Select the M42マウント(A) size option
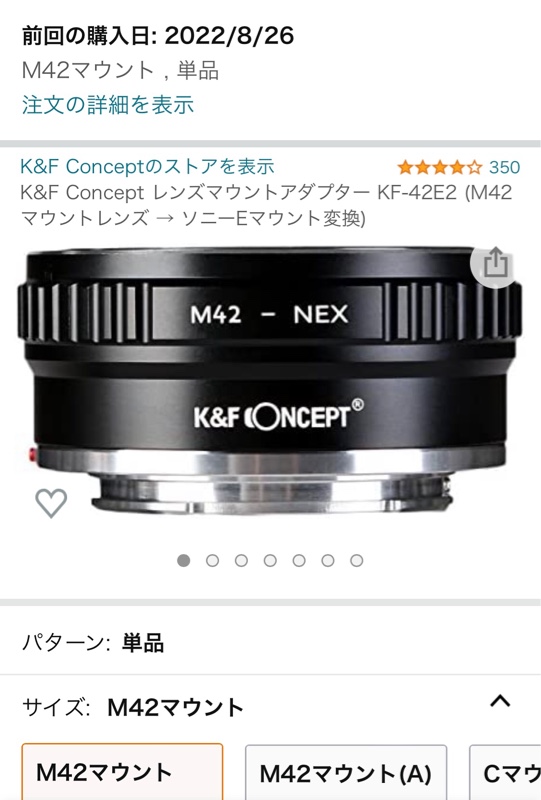This screenshot has height=800, width=541. coord(346,772)
